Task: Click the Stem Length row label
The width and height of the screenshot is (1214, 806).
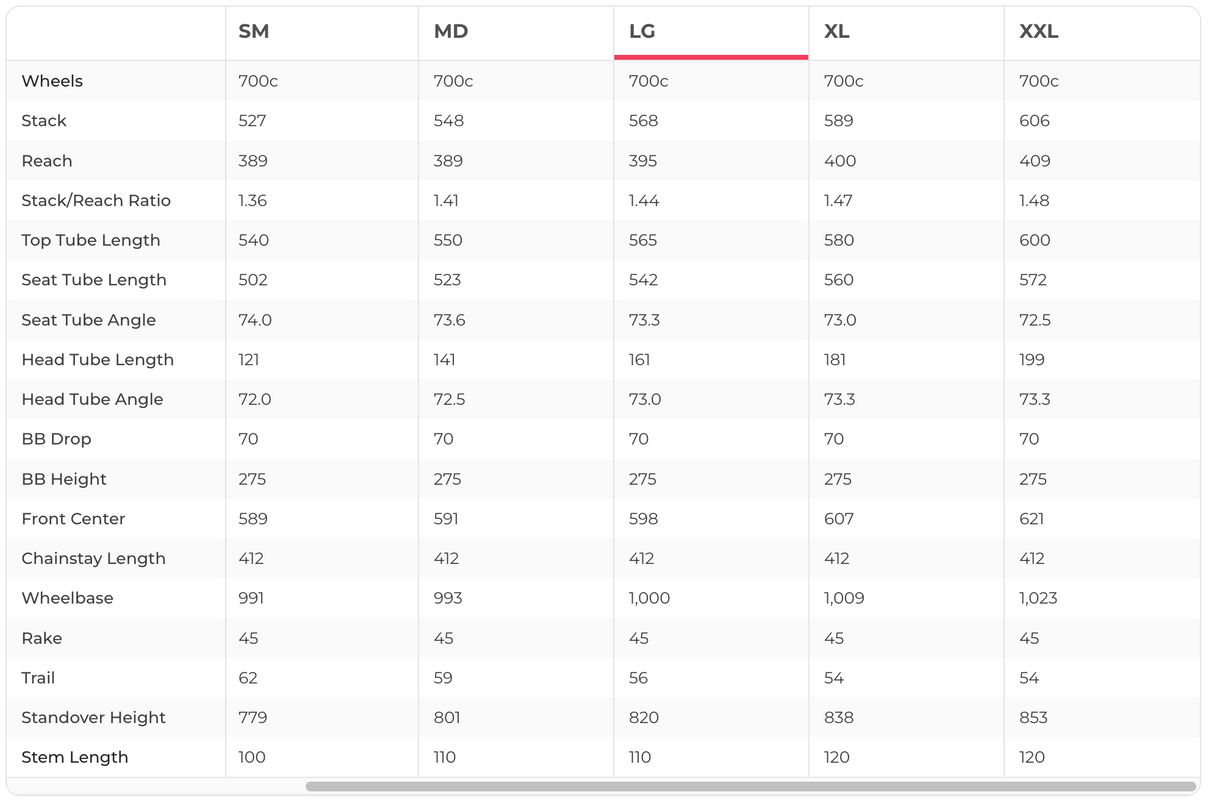Action: pos(75,757)
